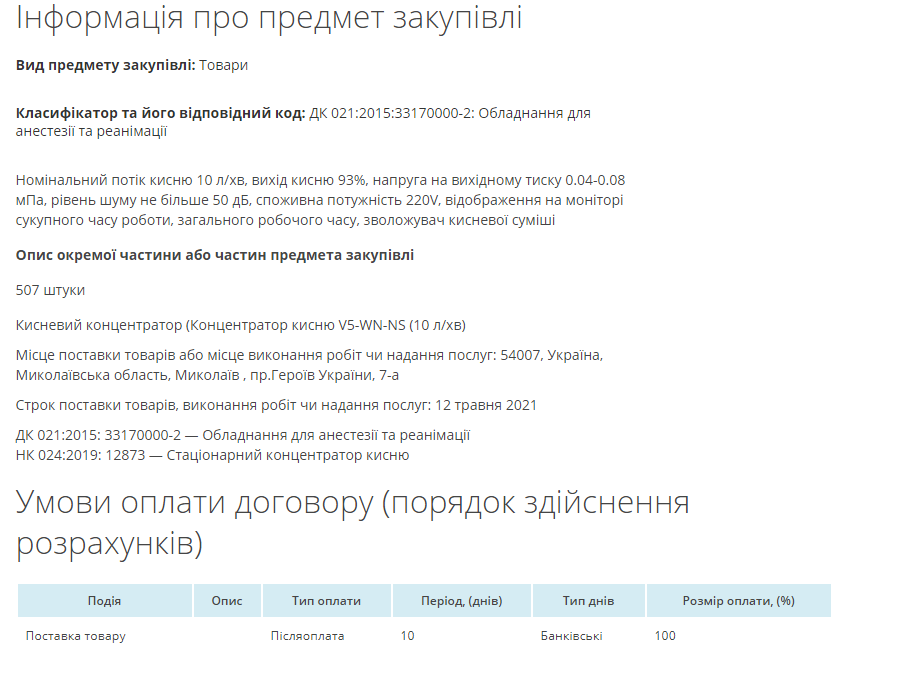Click the 'Період, (днів)' column header
Image resolution: width=905 pixels, height=676 pixels.
[x=461, y=601]
